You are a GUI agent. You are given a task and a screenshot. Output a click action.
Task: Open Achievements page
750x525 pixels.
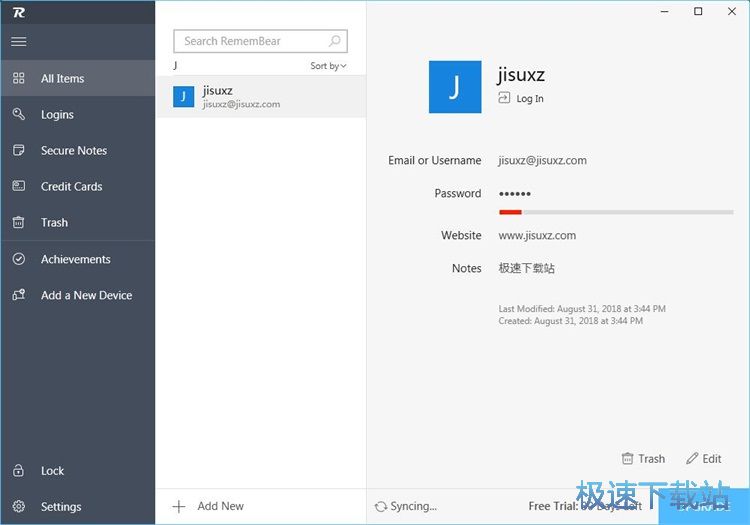(78, 259)
